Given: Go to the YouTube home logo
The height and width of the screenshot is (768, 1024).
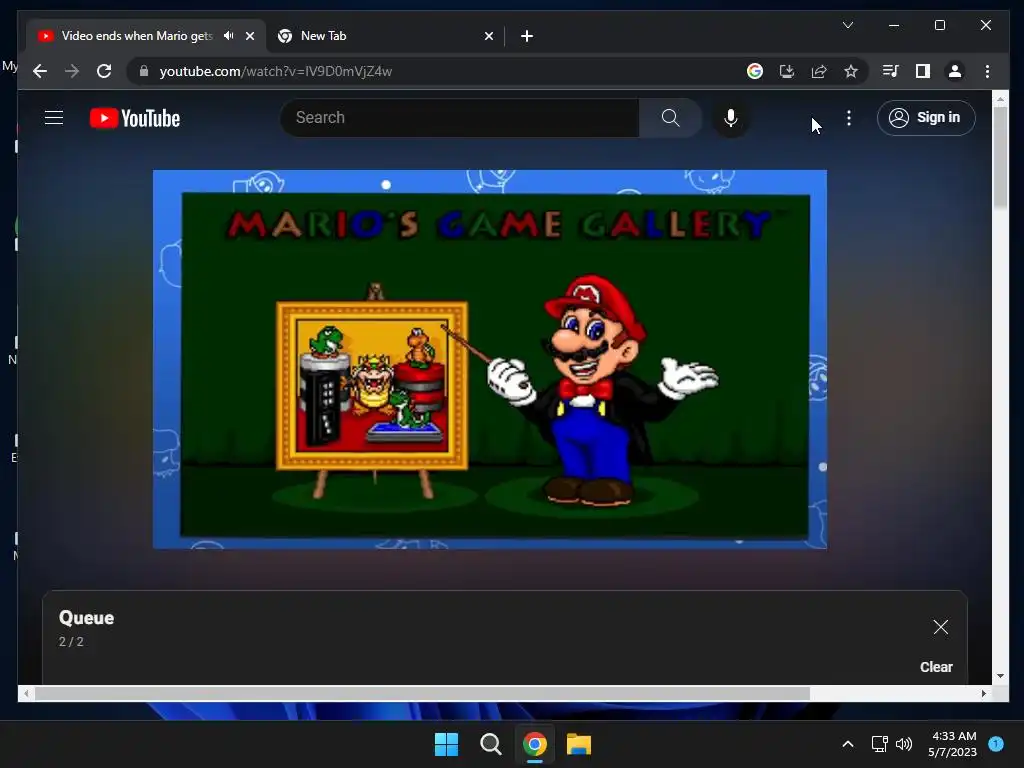Looking at the screenshot, I should click(135, 118).
